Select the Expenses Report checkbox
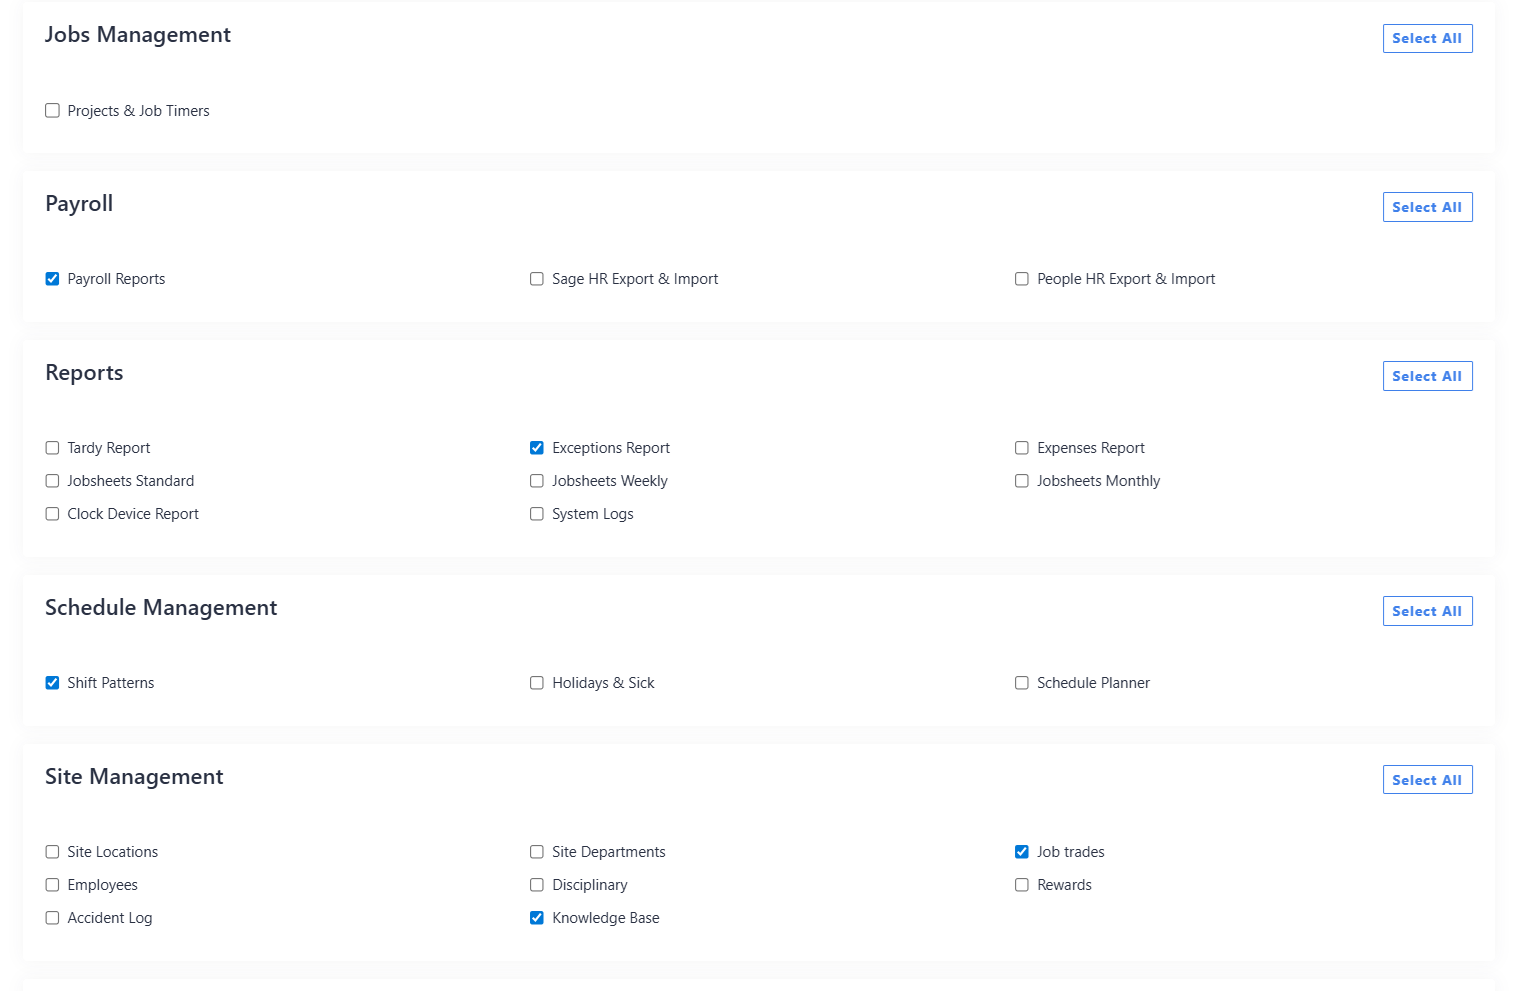Image resolution: width=1516 pixels, height=991 pixels. click(x=1021, y=448)
